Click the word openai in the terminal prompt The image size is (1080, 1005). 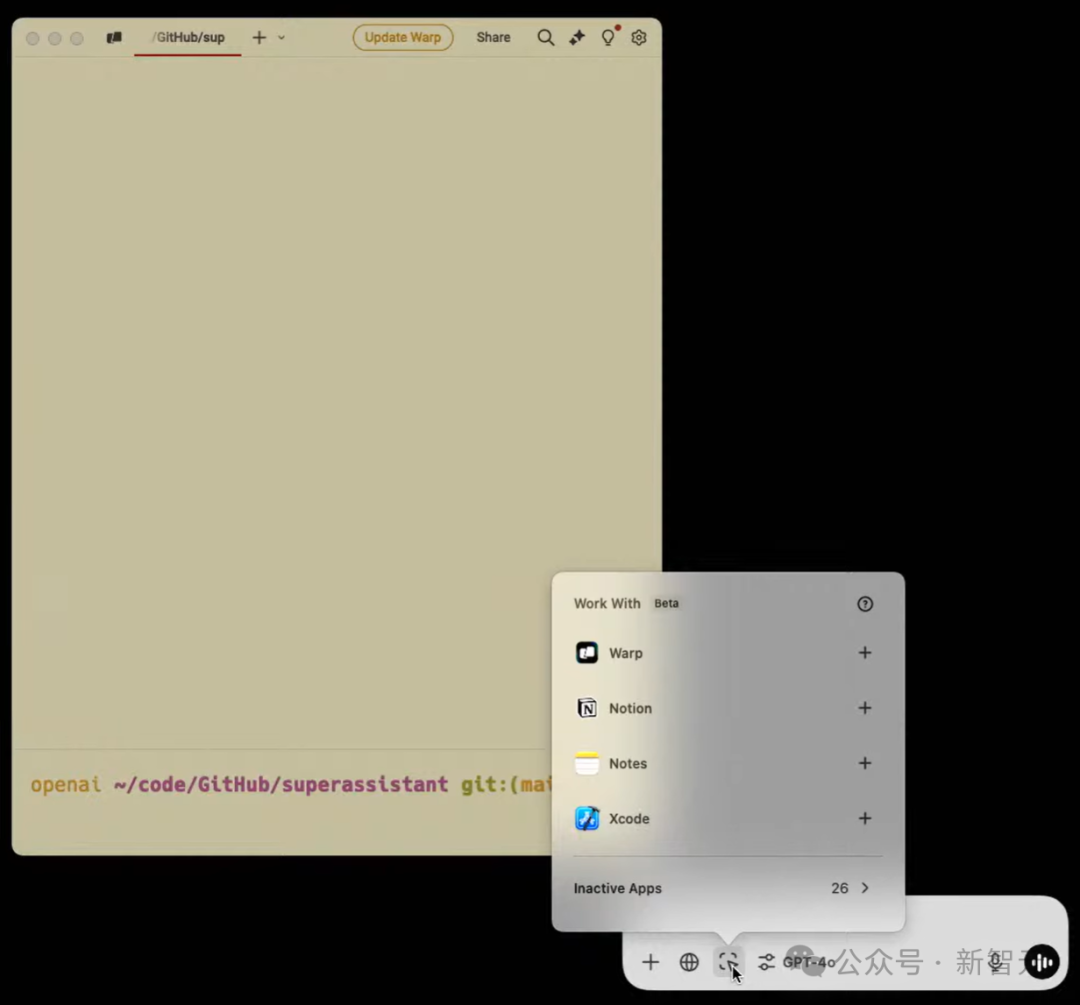[65, 785]
